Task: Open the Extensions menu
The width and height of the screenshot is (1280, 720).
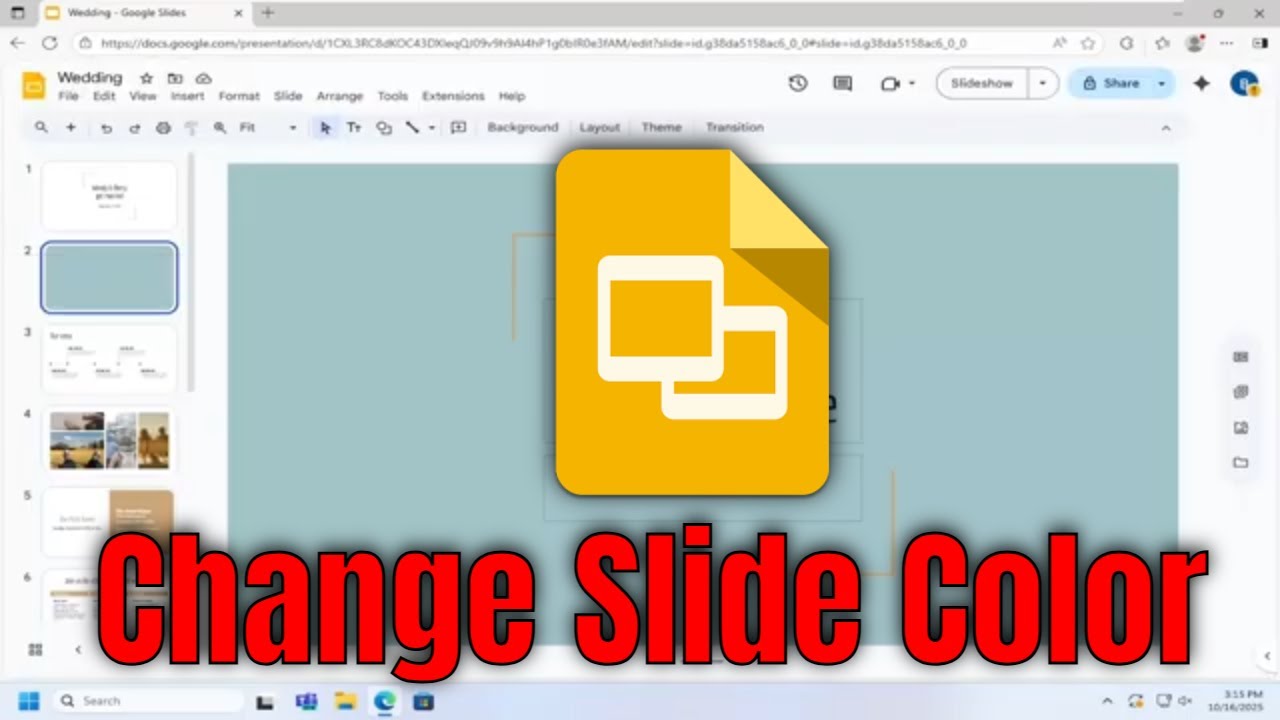Action: [453, 96]
